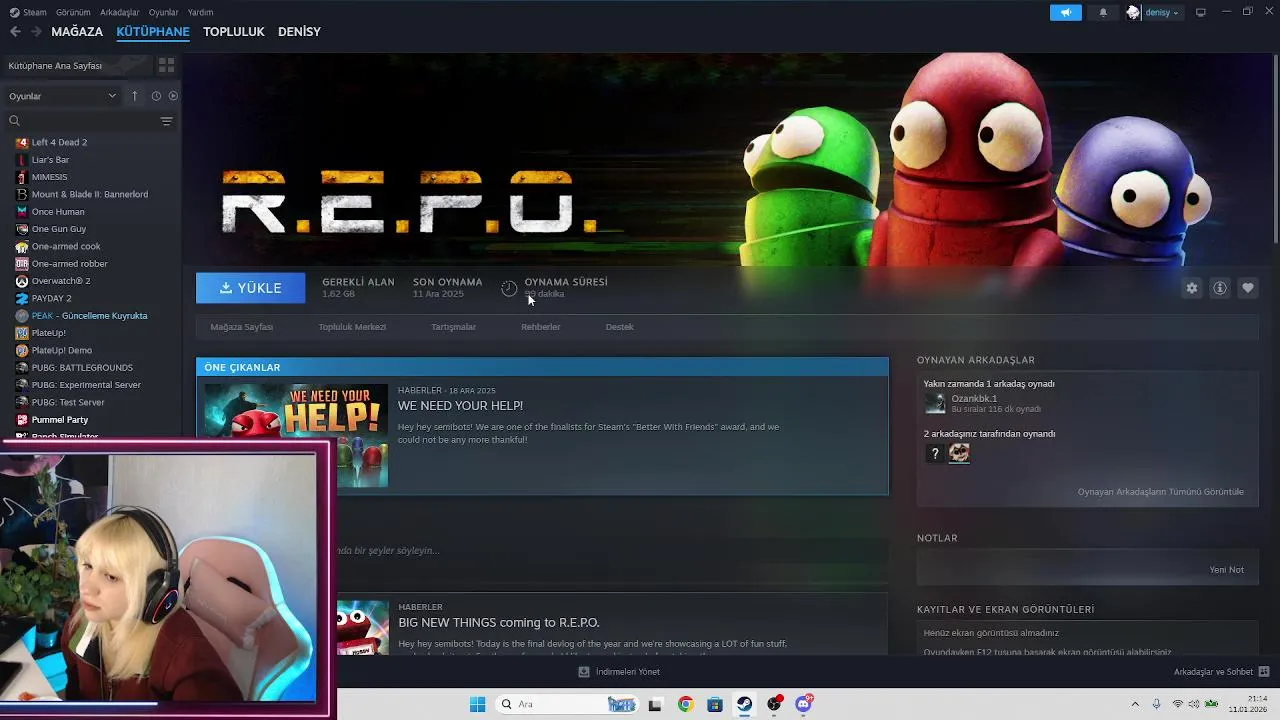
Task: Select PUBG: Test Server in library
Action: (x=68, y=402)
